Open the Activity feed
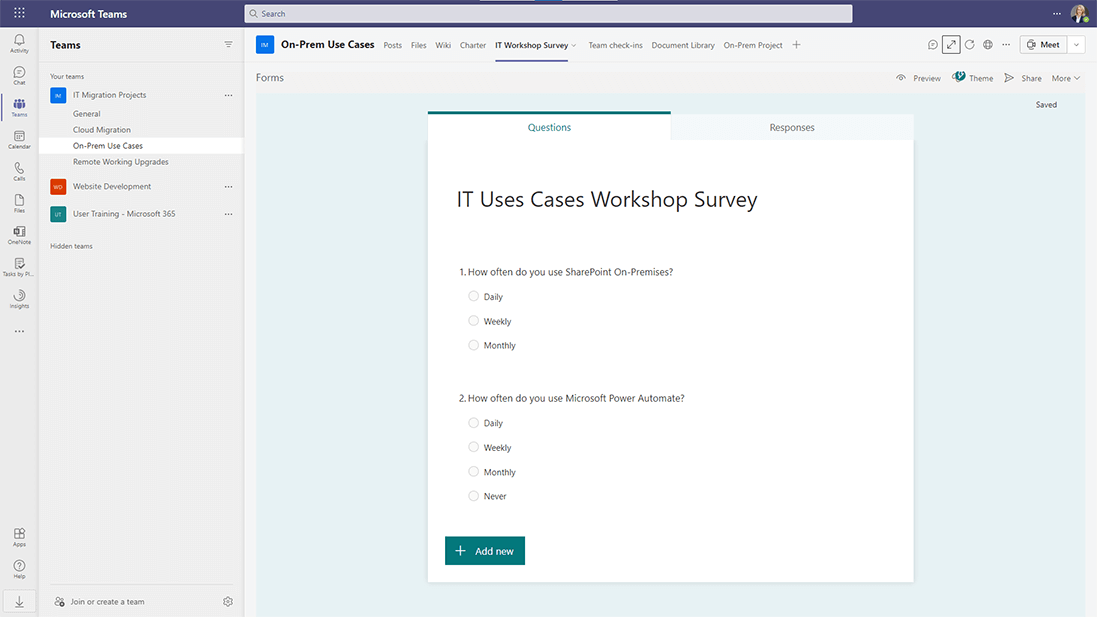 19,43
